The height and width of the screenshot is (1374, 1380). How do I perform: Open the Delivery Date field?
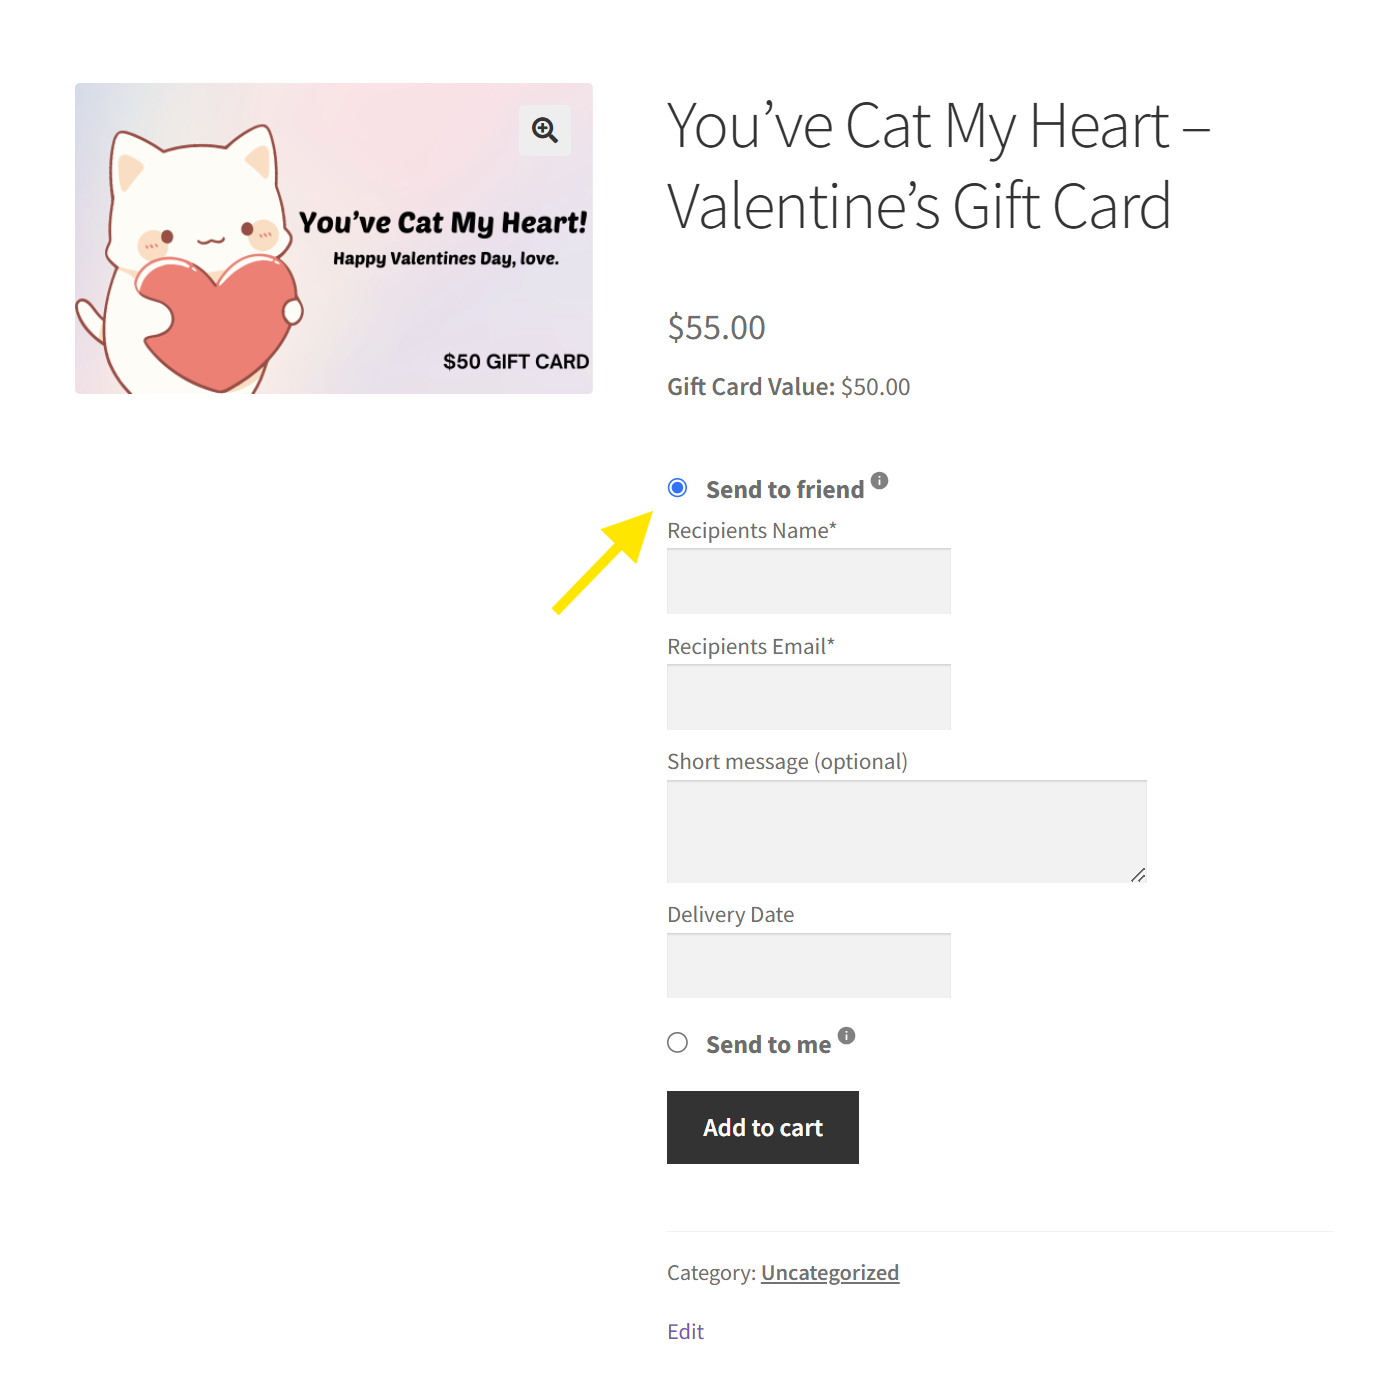[x=809, y=965]
